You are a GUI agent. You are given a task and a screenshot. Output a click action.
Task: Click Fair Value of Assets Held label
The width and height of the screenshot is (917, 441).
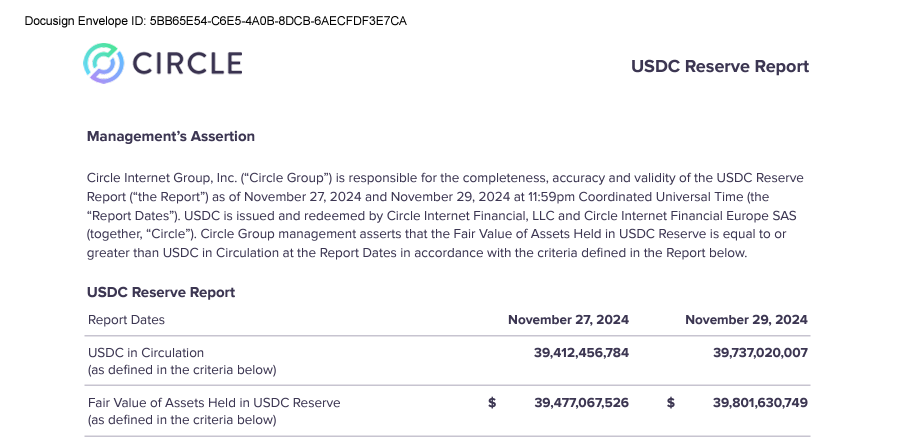click(x=214, y=403)
